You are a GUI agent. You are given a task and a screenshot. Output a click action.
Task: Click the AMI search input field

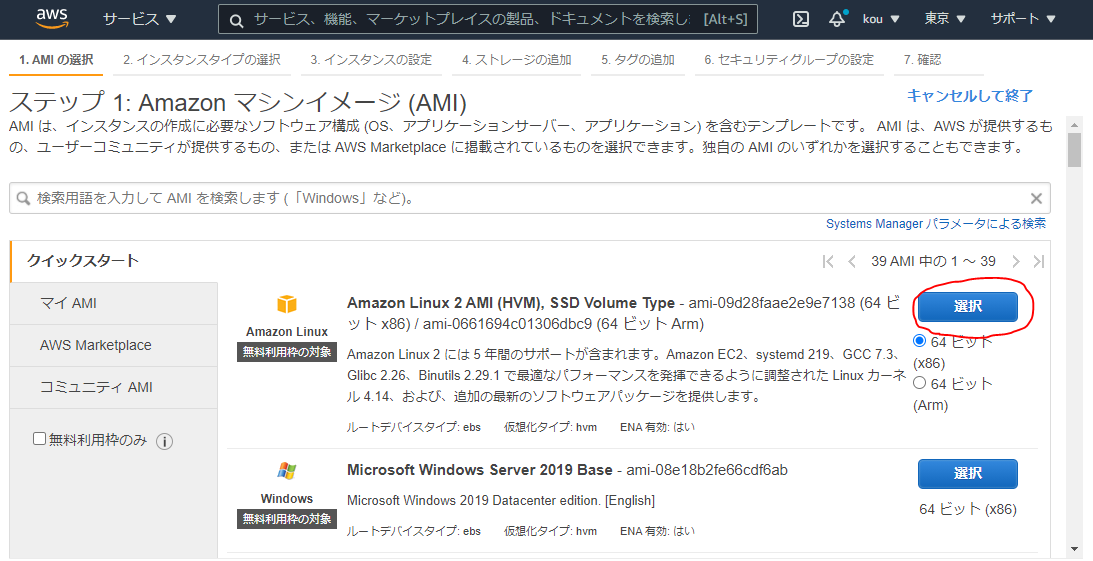coord(530,199)
